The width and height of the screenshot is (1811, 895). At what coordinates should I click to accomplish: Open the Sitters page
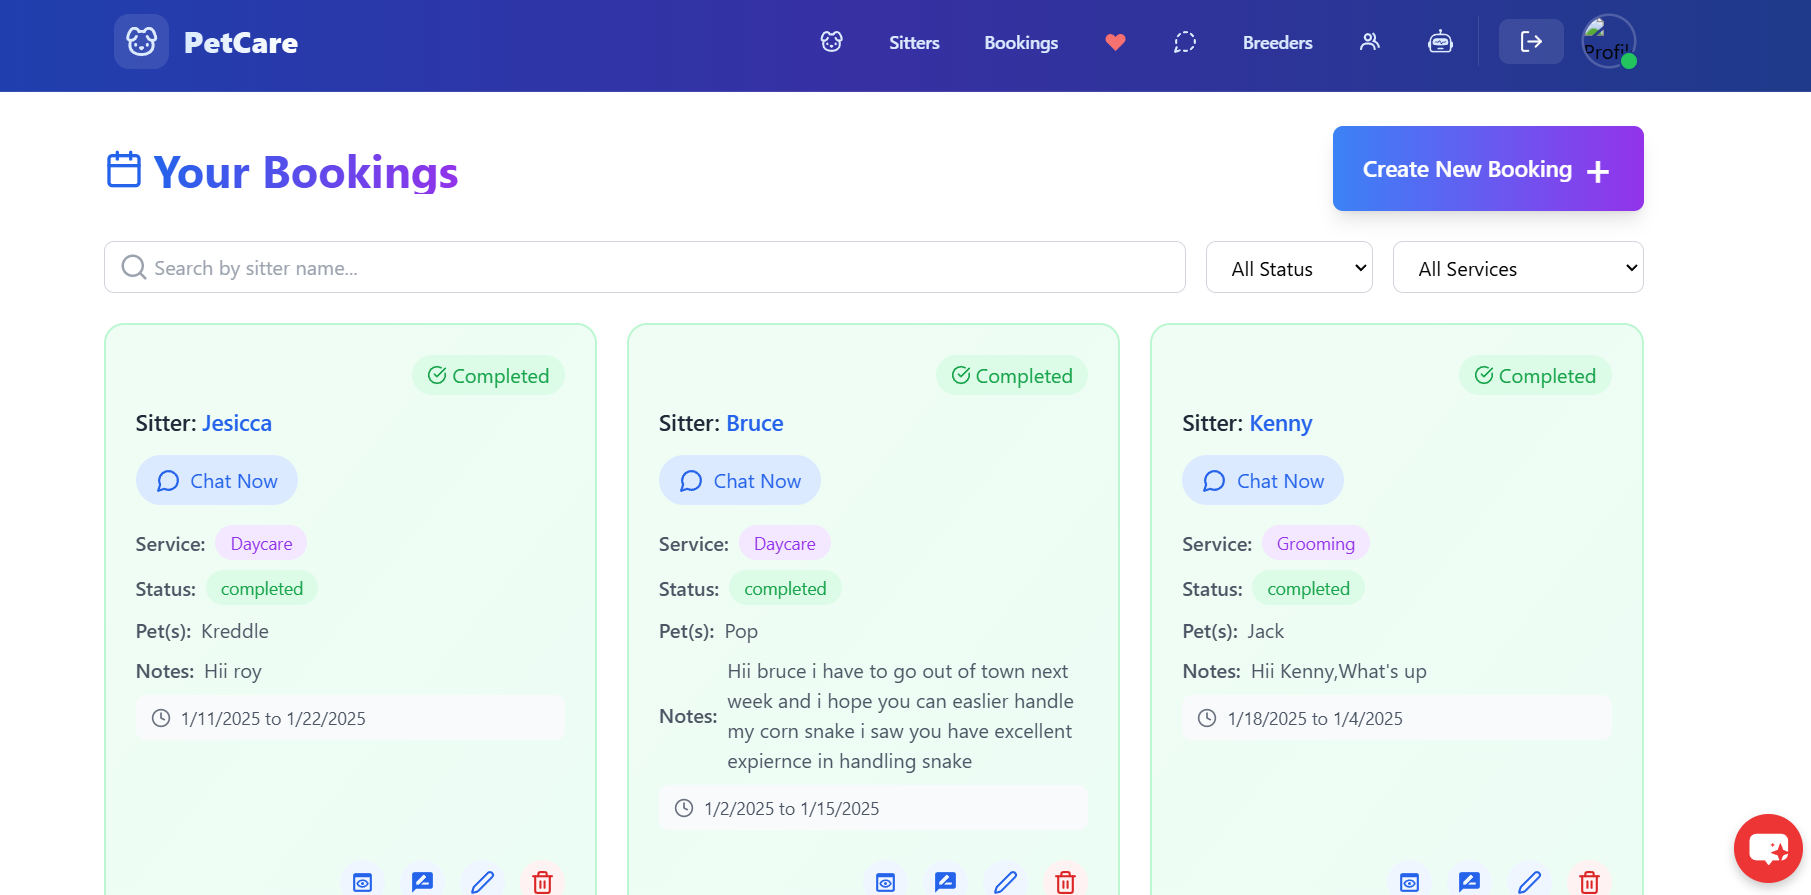pyautogui.click(x=914, y=43)
